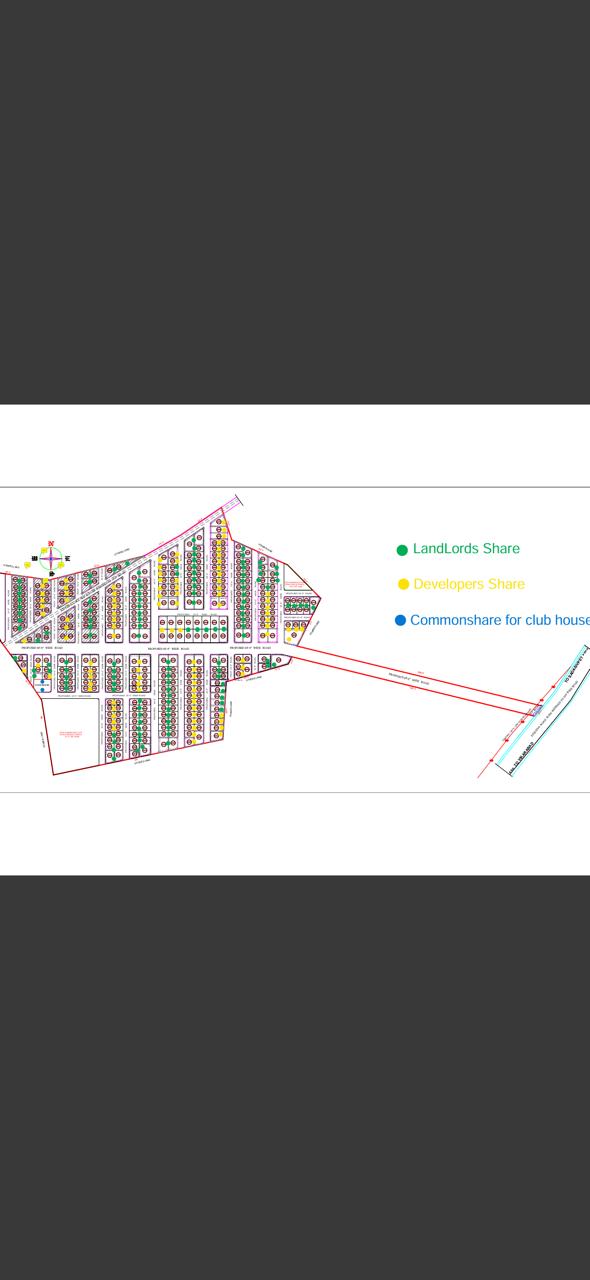Click the large empty red-outlined plot at bottom-left
The height and width of the screenshot is (1280, 590).
(75, 733)
